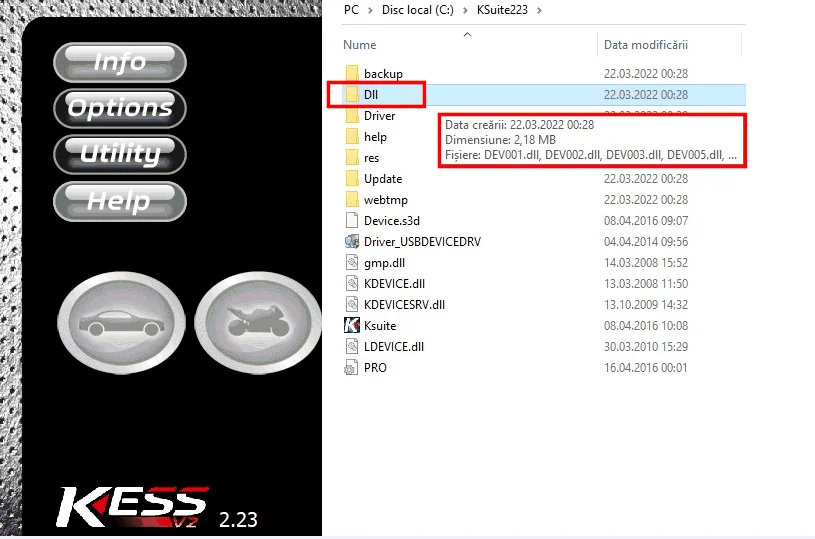Screen dimensions: 815x539
Task: Select the 'PRO' file name
Action: click(x=375, y=367)
